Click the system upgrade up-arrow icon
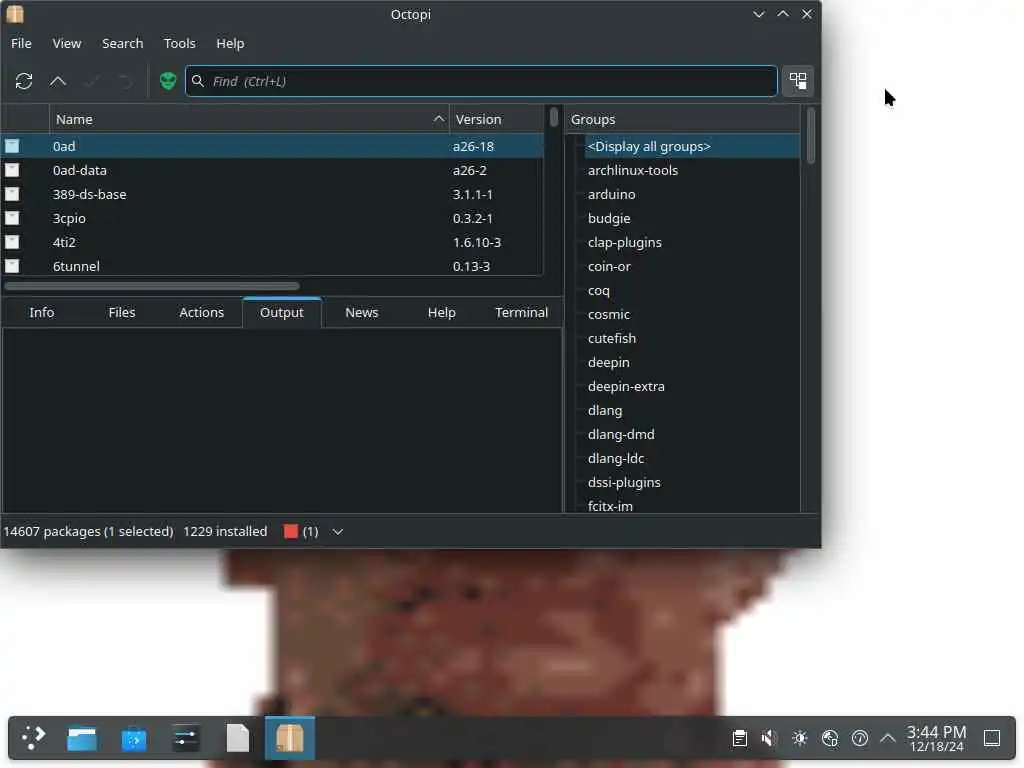 coord(58,81)
